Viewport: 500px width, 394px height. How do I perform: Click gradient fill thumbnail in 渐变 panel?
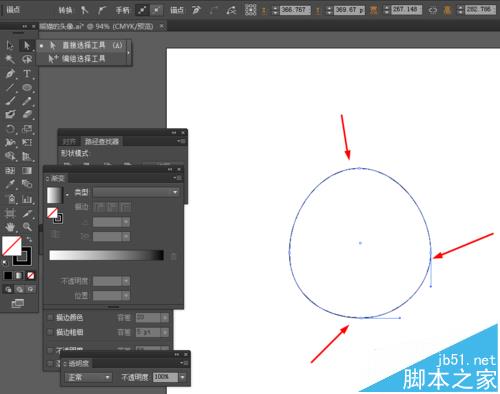pos(55,195)
